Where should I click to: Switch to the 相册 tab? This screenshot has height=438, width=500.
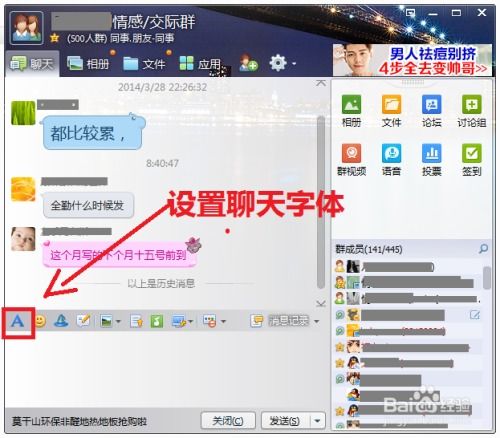click(88, 64)
